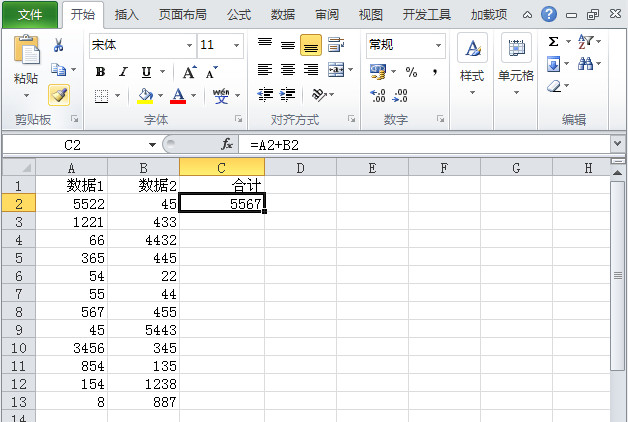
Task: Open font color dropdown arrow
Action: click(193, 96)
